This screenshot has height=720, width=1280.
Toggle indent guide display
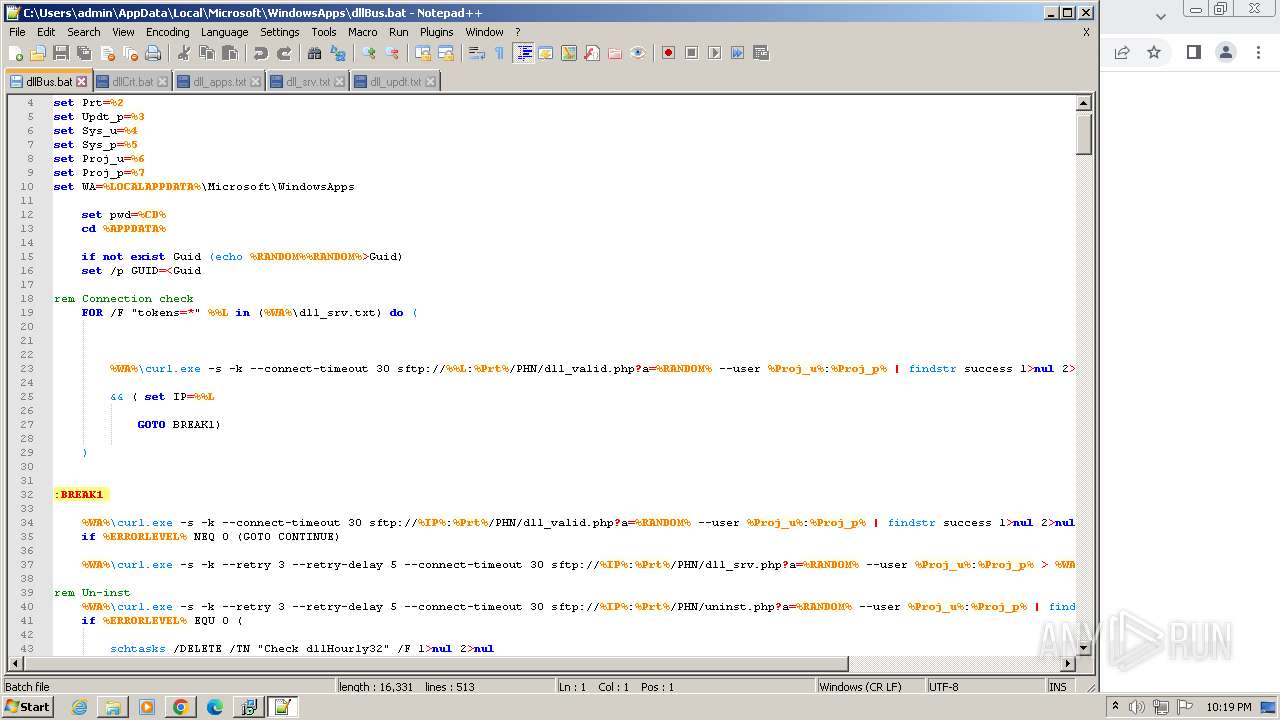point(523,53)
